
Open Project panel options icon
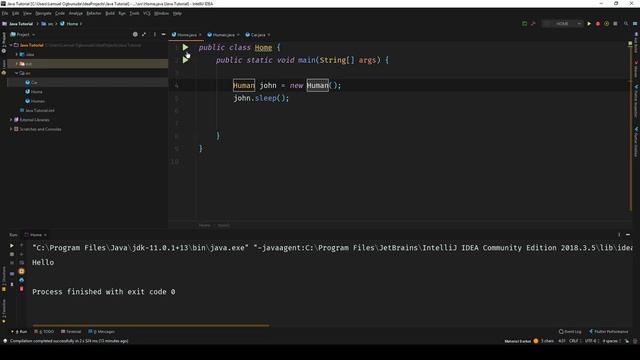coord(155,35)
